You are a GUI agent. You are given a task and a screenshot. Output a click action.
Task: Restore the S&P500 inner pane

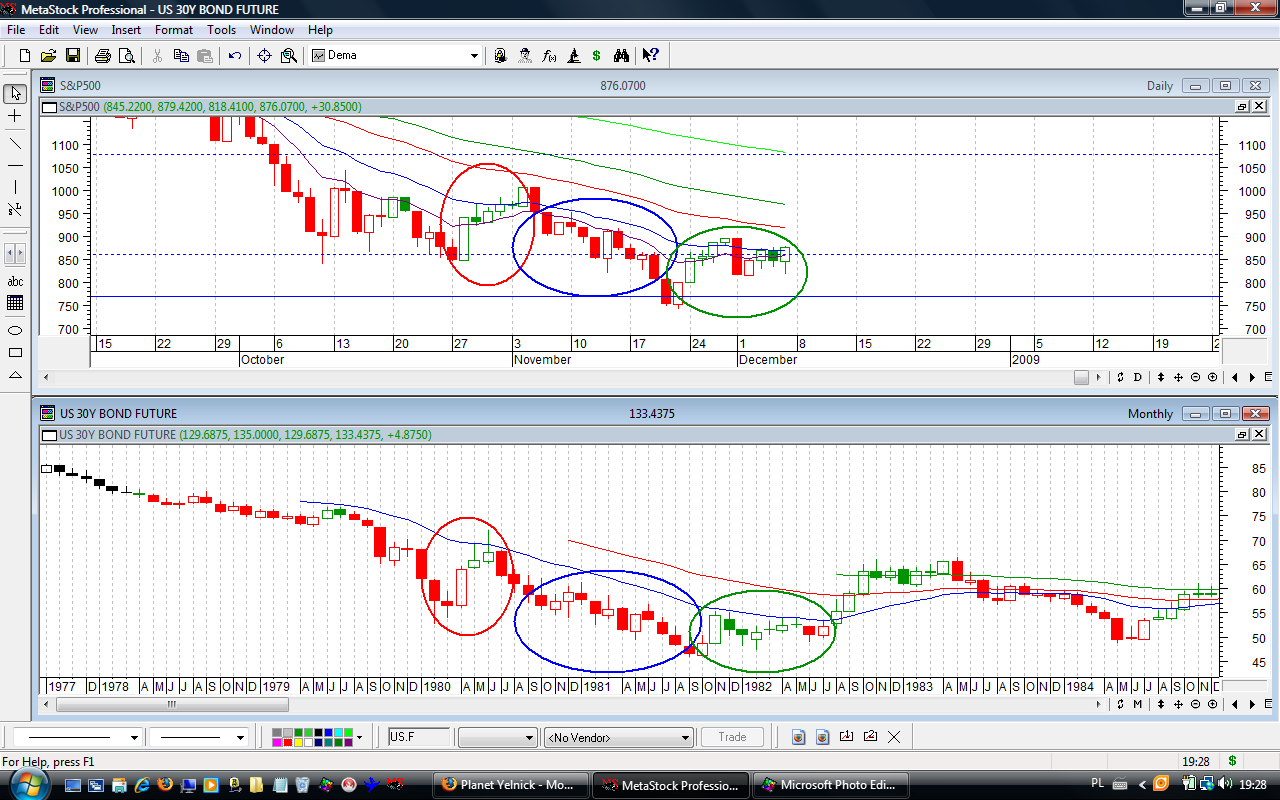point(1243,106)
